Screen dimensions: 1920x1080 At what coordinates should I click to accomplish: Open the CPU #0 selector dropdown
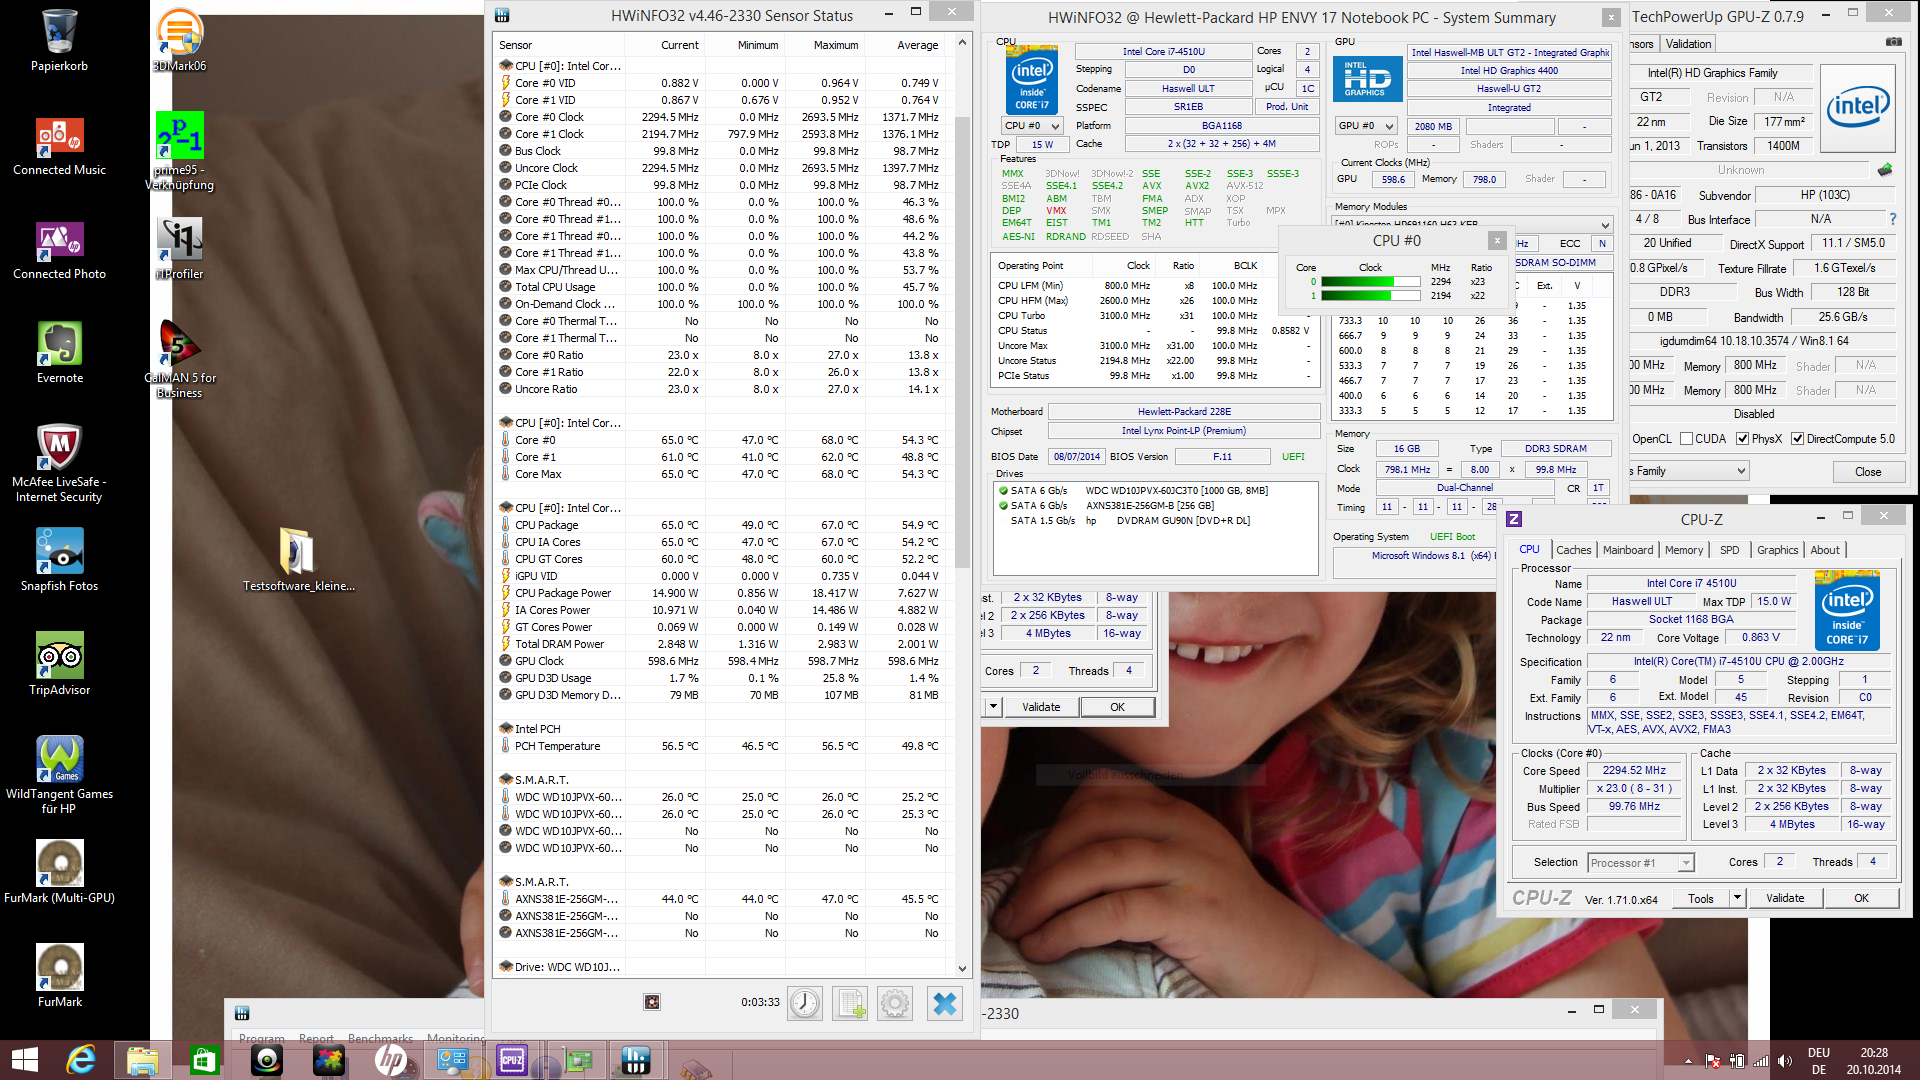point(1032,126)
